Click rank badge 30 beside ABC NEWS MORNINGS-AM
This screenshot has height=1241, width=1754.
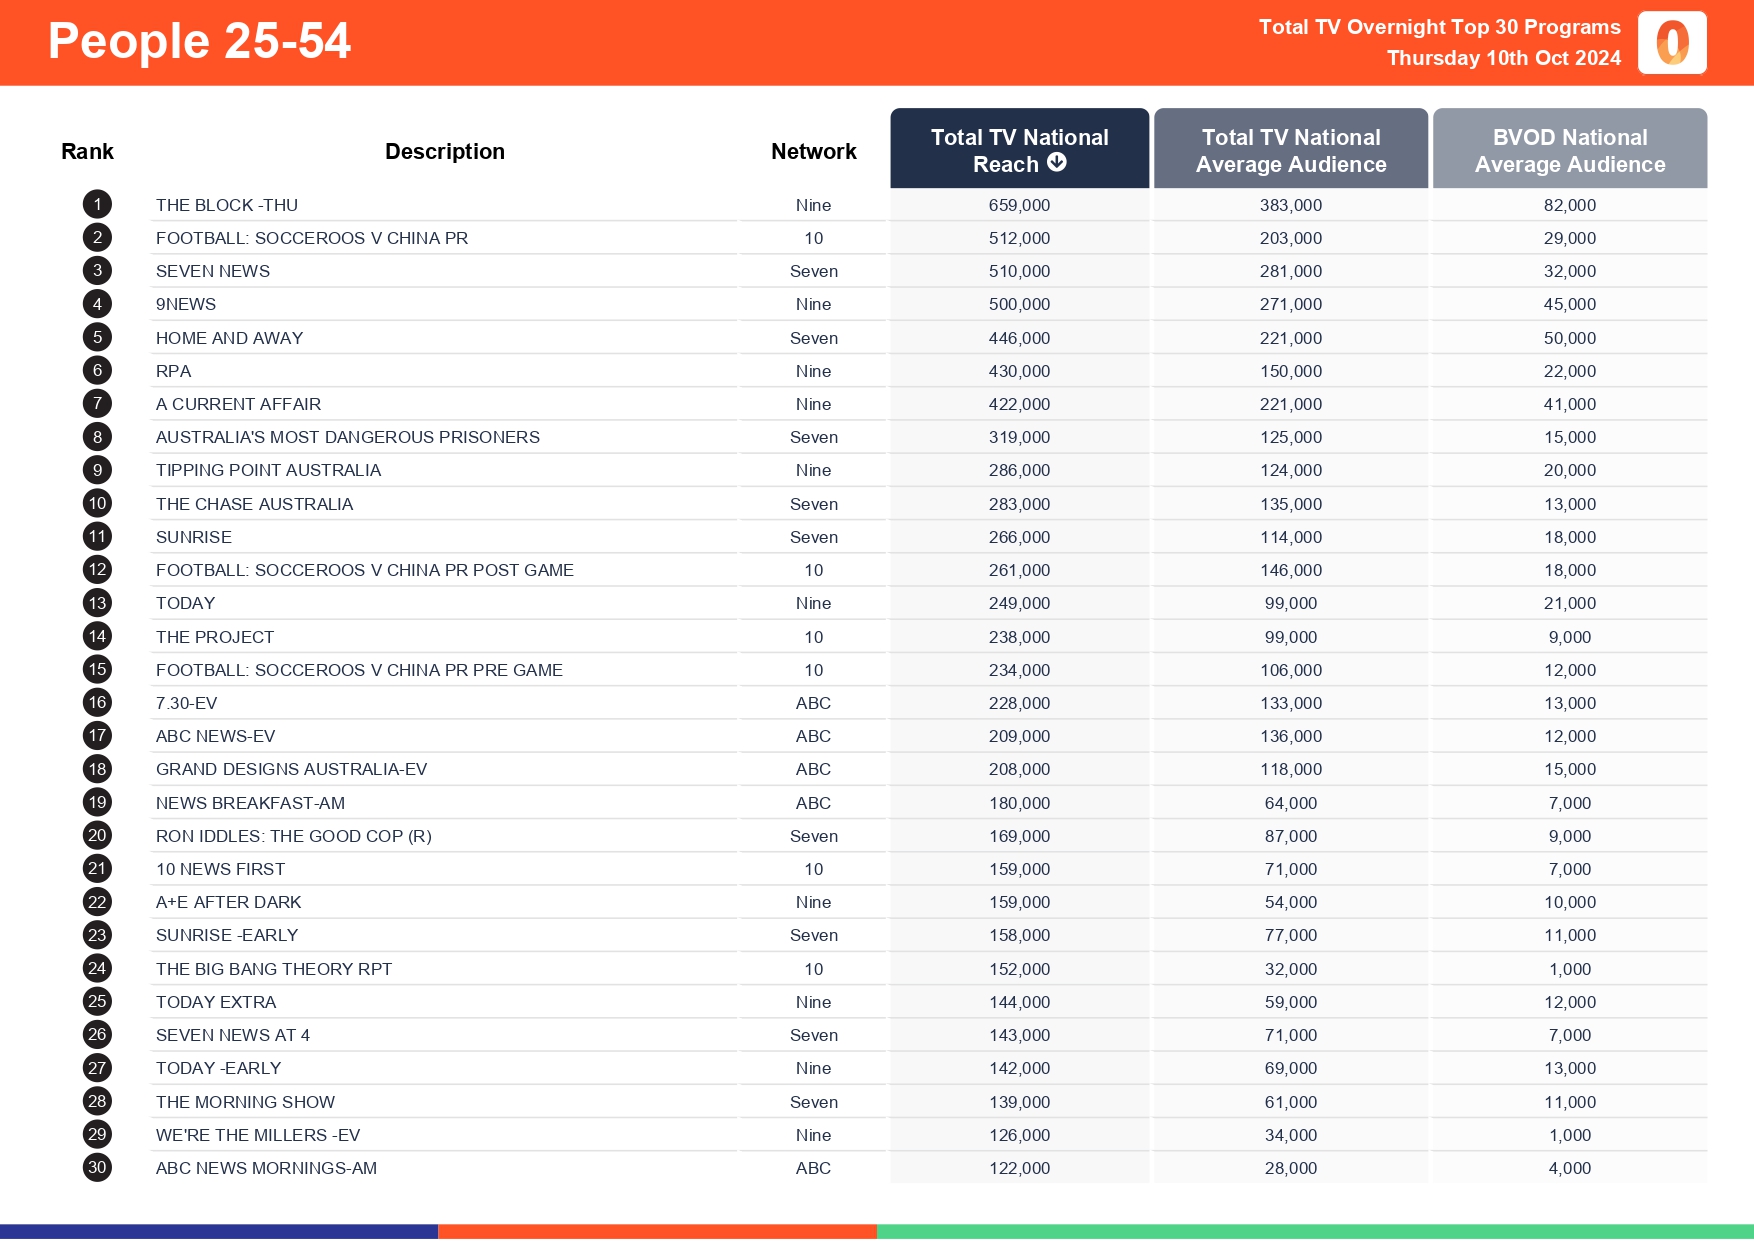96,1167
